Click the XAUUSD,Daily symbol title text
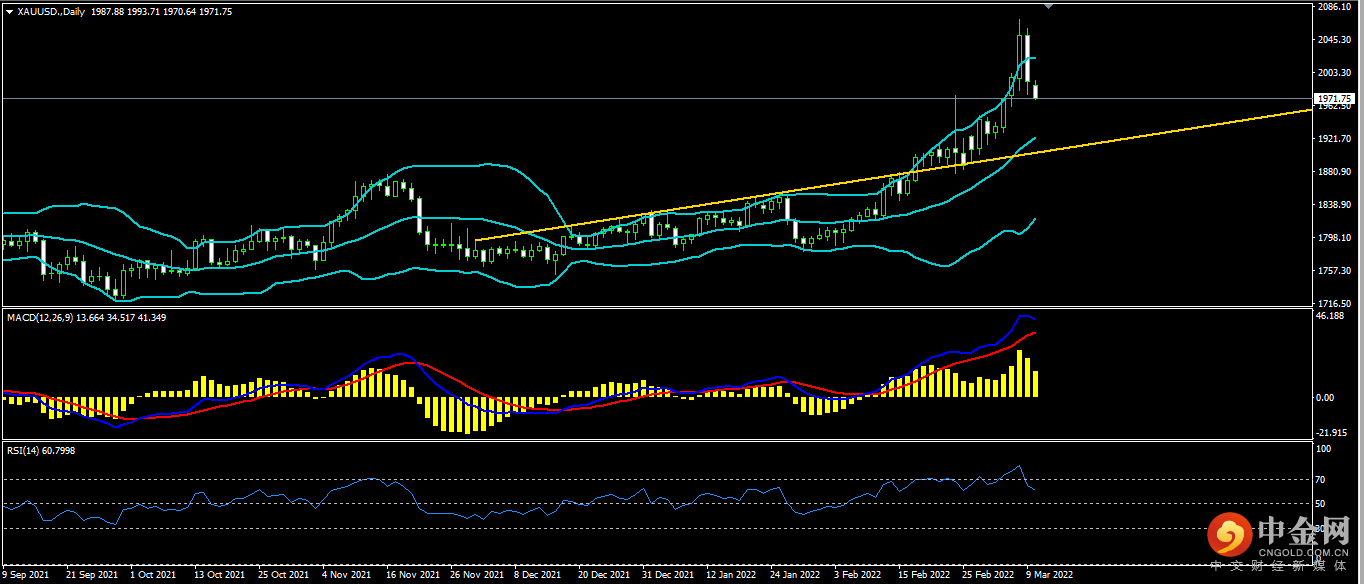1364x584 pixels. 52,12
